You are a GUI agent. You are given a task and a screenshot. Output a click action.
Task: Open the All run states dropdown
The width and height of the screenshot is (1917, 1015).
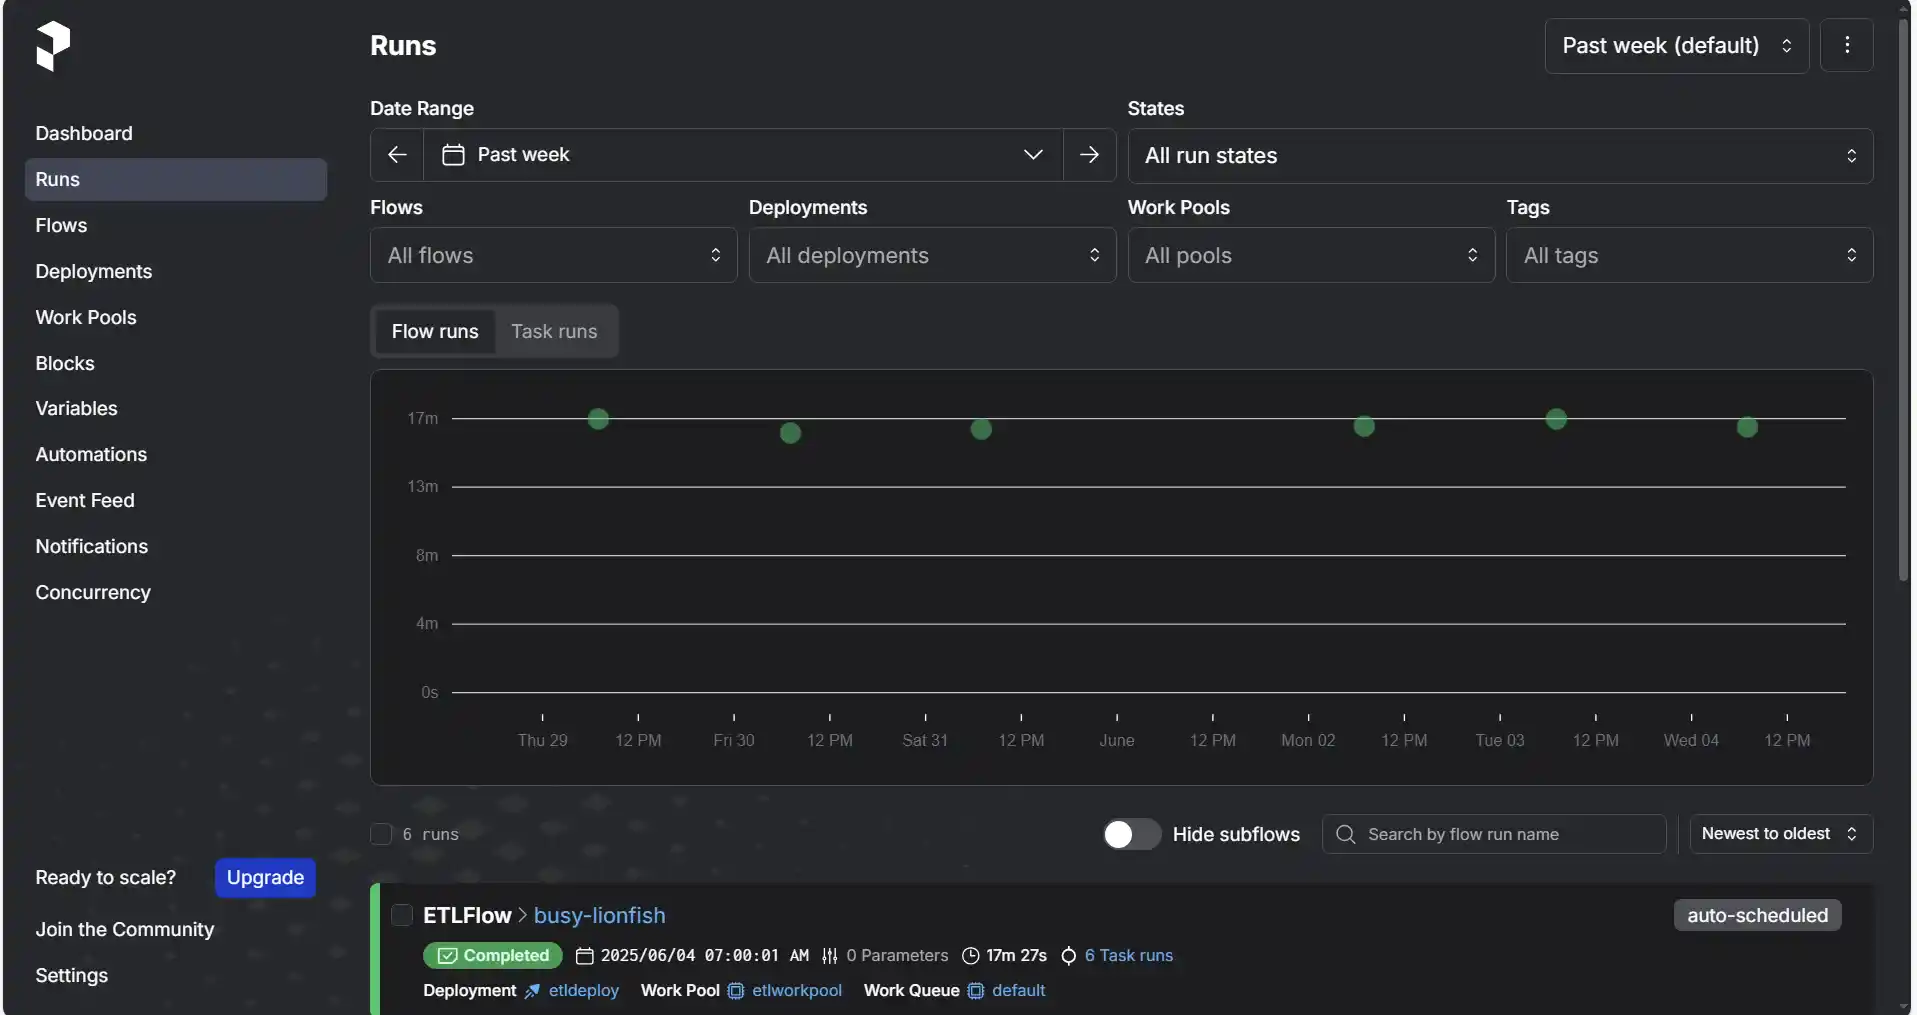(1499, 156)
